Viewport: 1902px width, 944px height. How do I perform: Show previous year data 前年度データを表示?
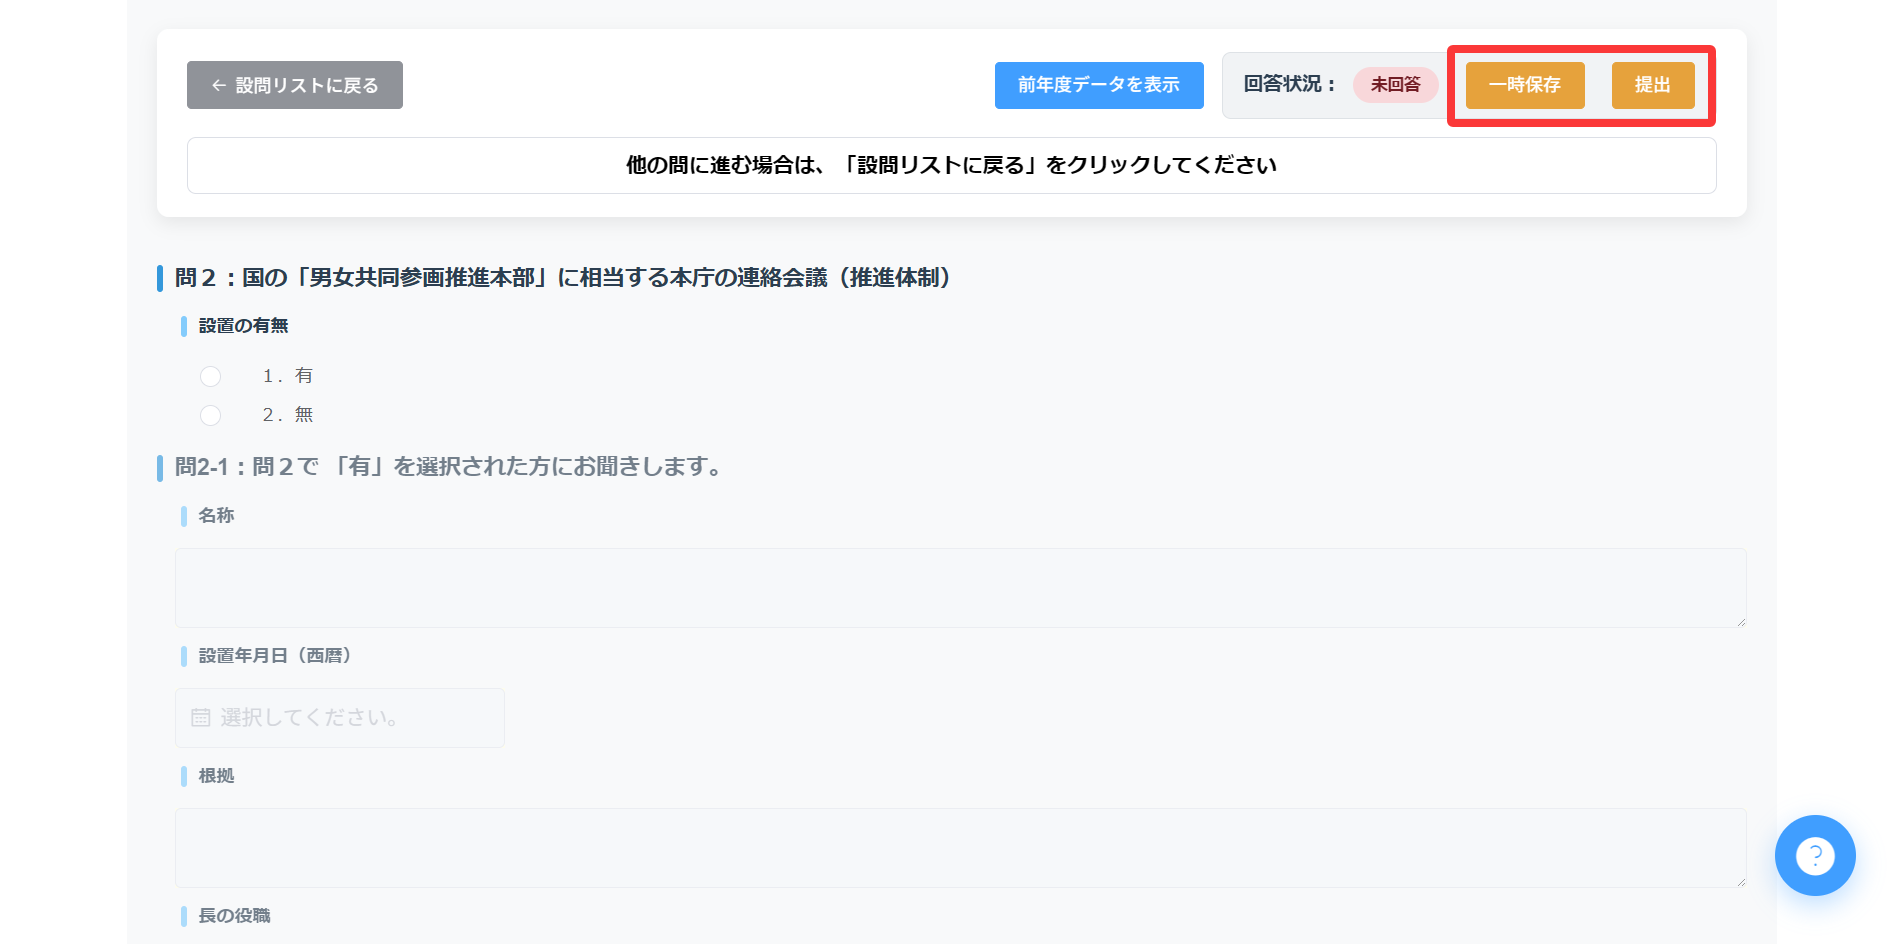[x=1099, y=85]
